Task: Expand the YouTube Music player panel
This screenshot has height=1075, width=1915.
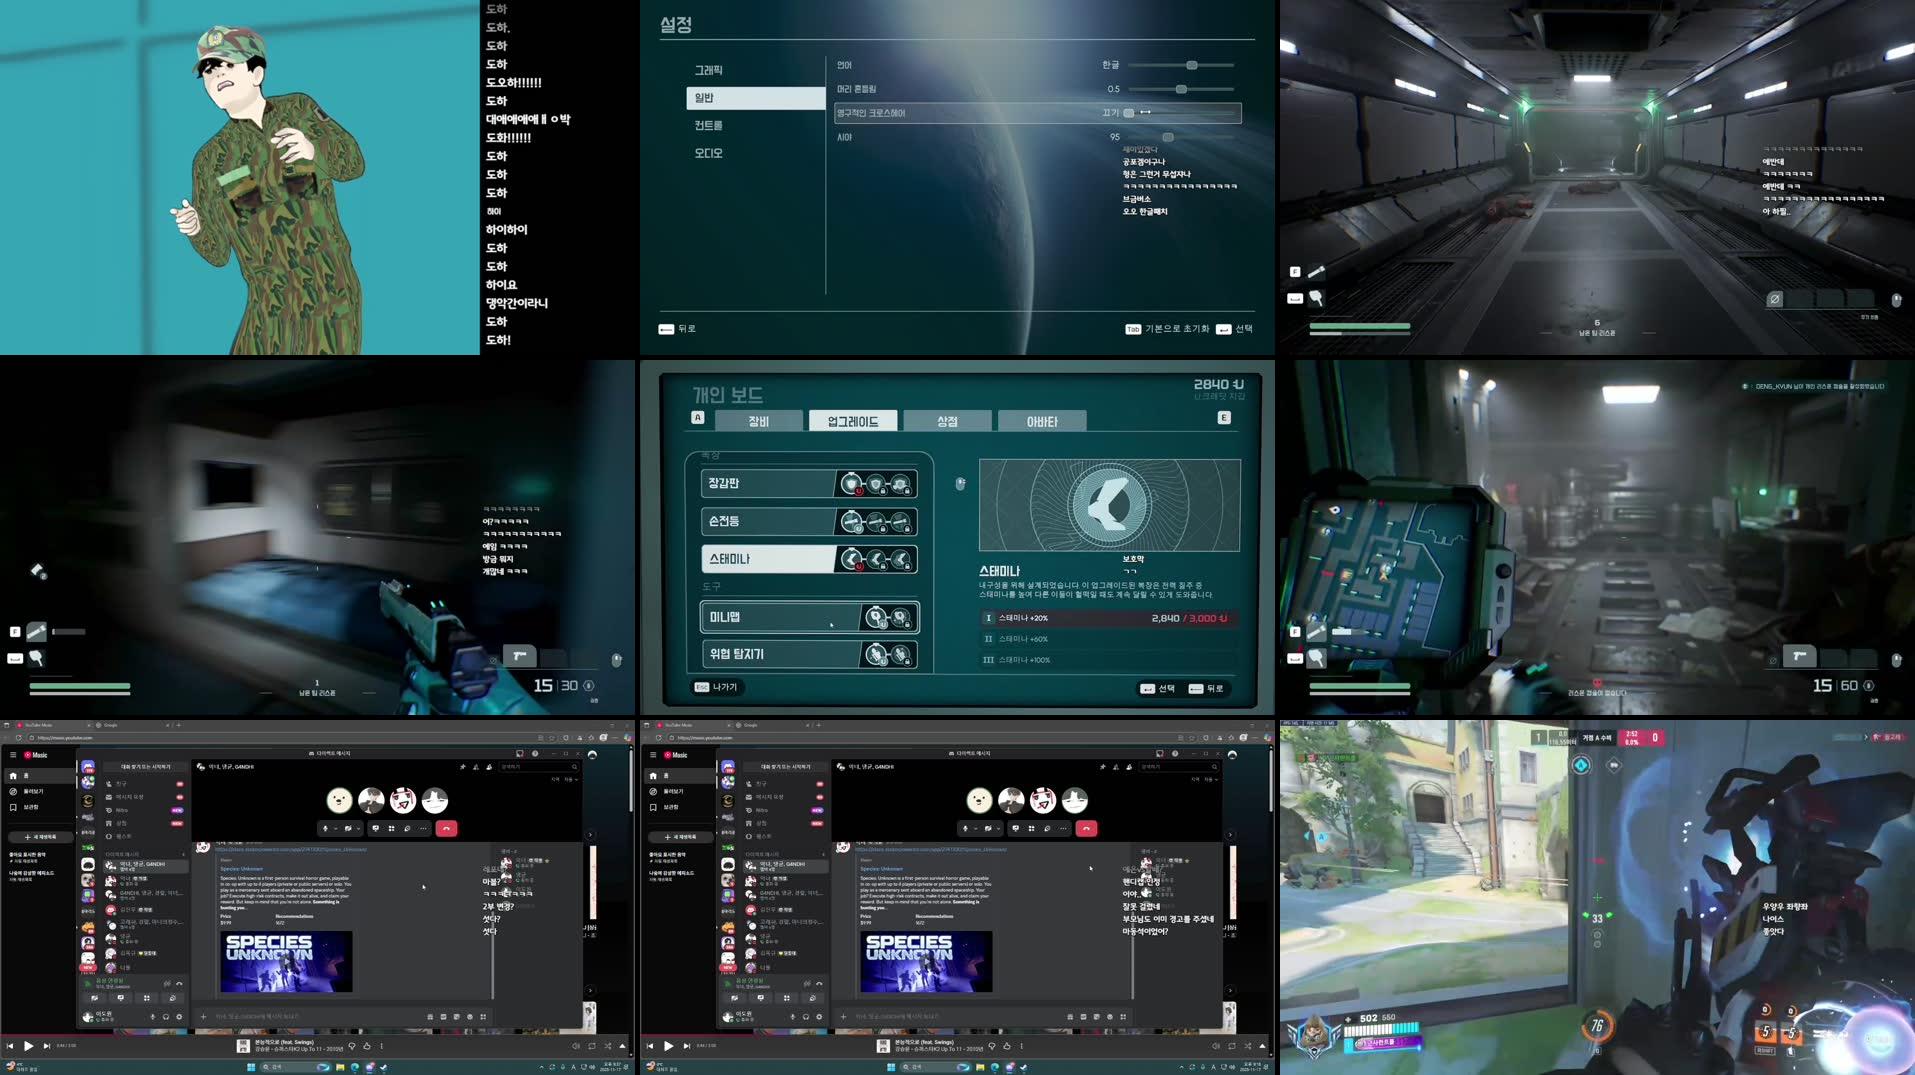Action: (621, 1045)
